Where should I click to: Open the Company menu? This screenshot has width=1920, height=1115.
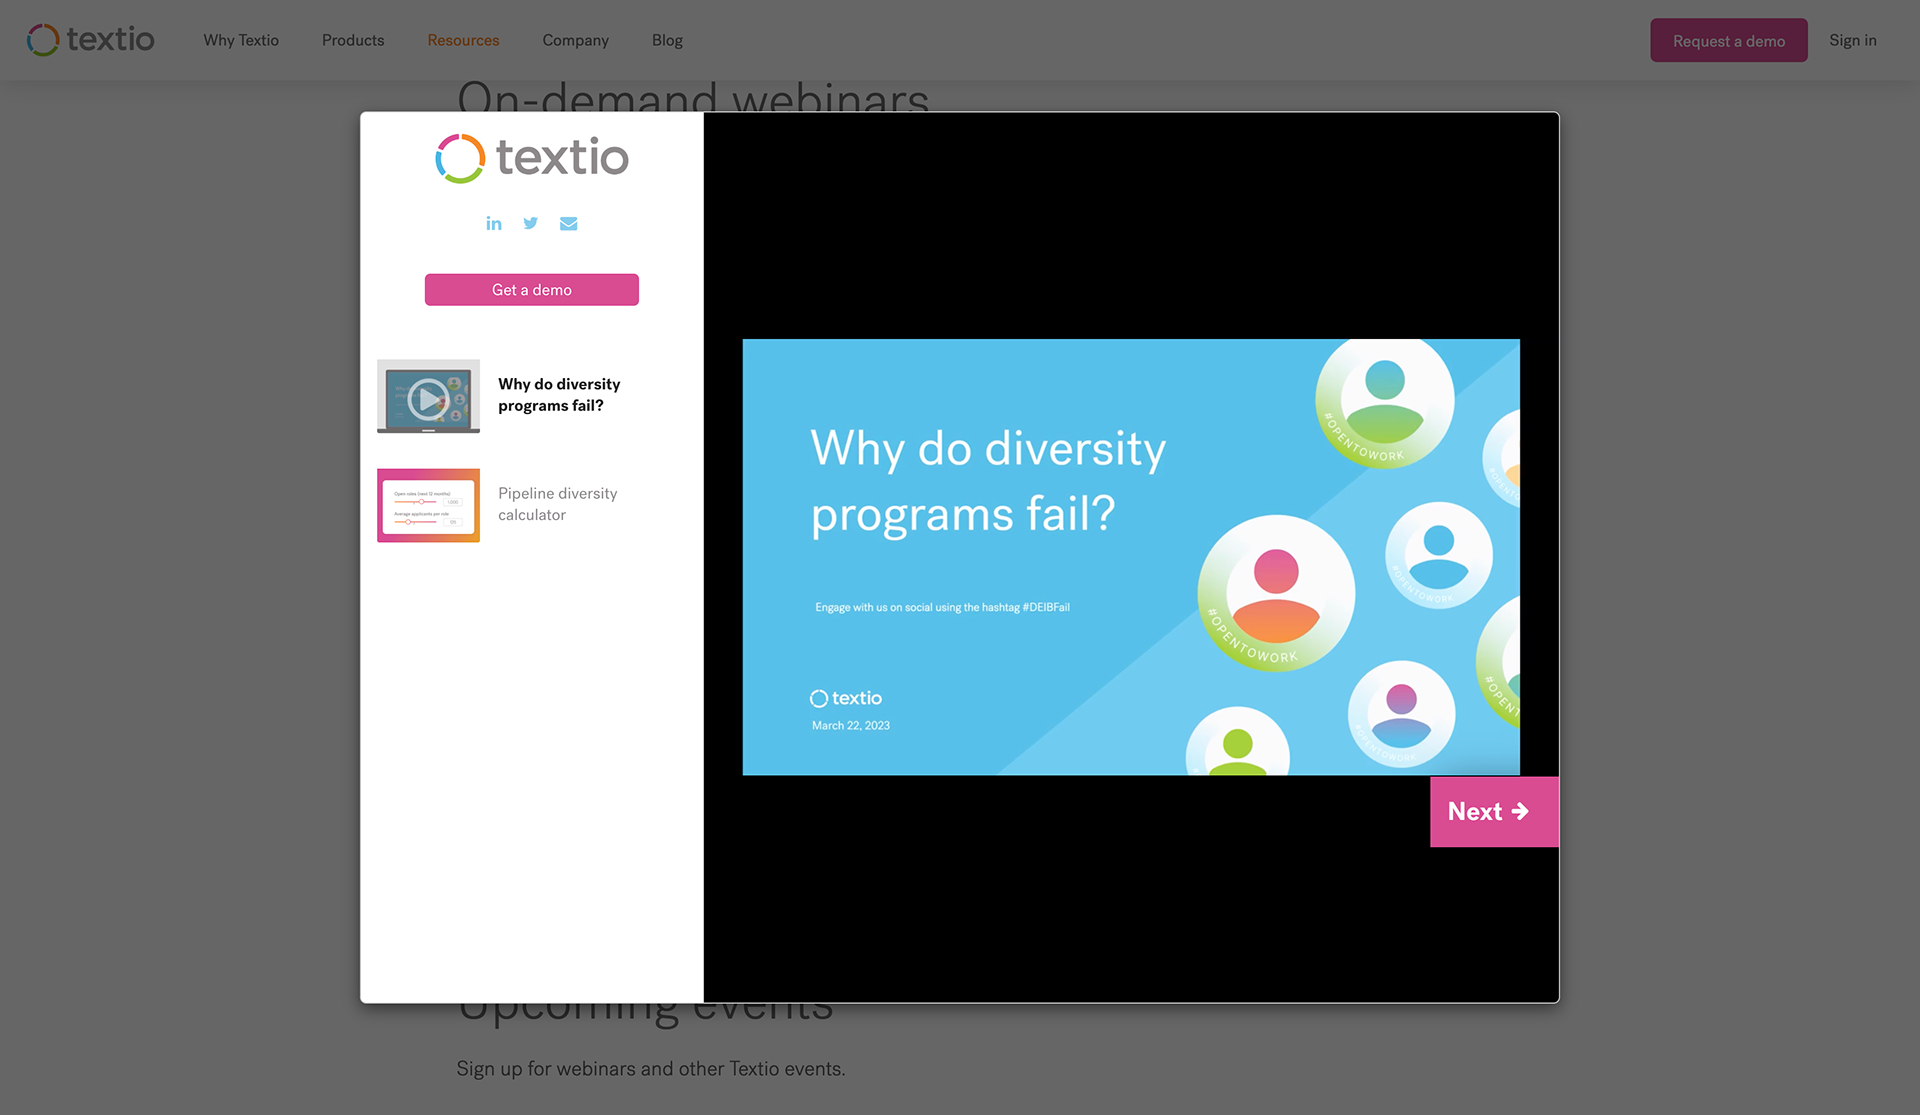[575, 40]
